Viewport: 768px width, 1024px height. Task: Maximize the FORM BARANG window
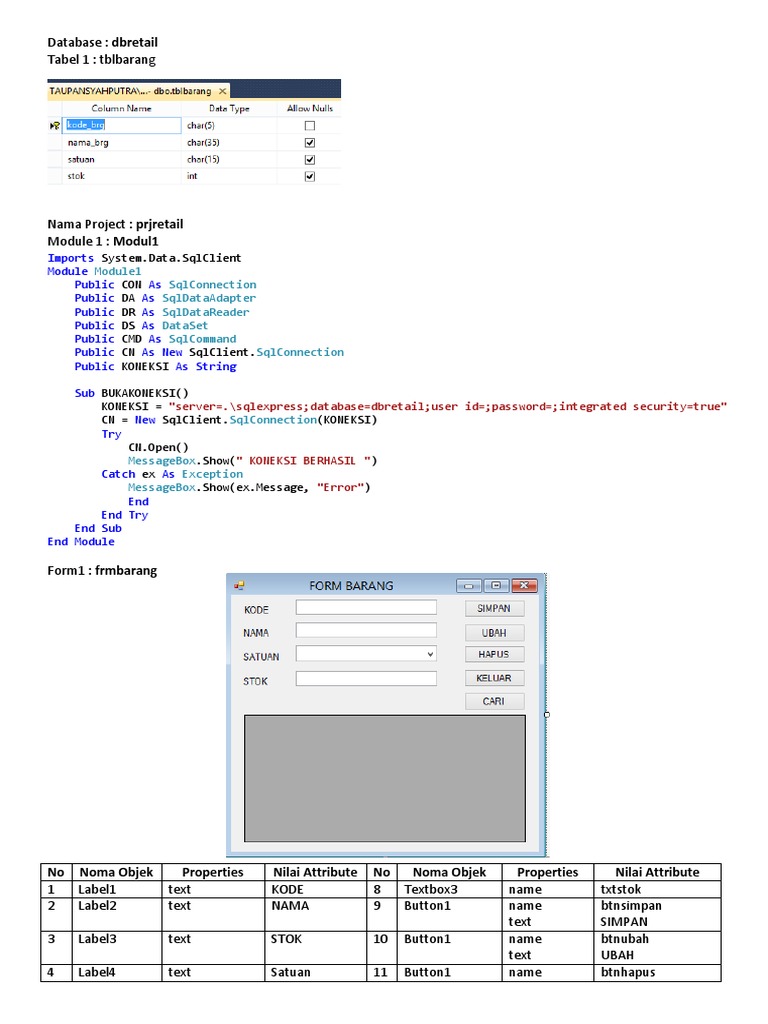pyautogui.click(x=496, y=586)
